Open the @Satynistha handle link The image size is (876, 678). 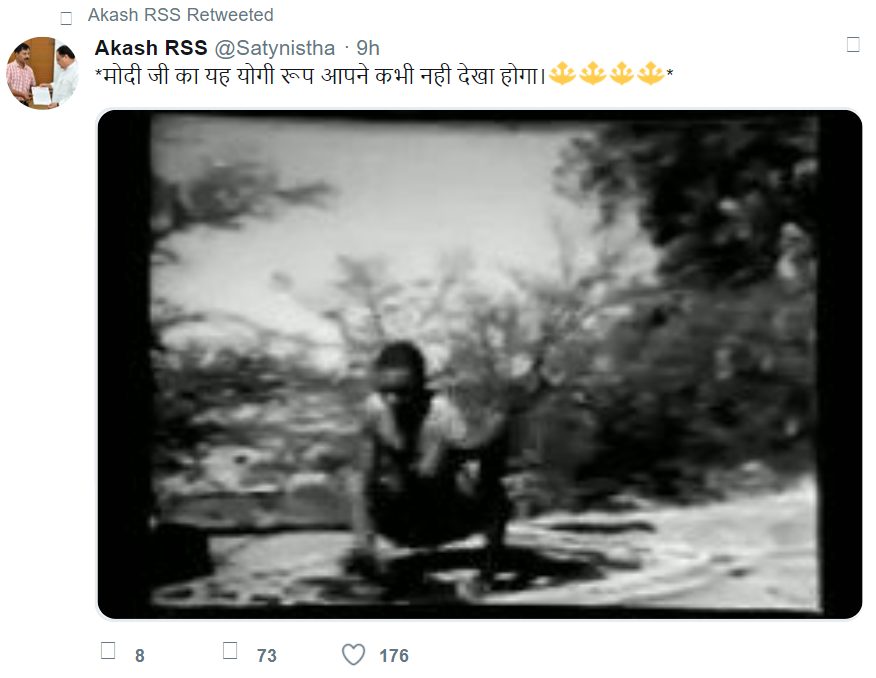(275, 49)
